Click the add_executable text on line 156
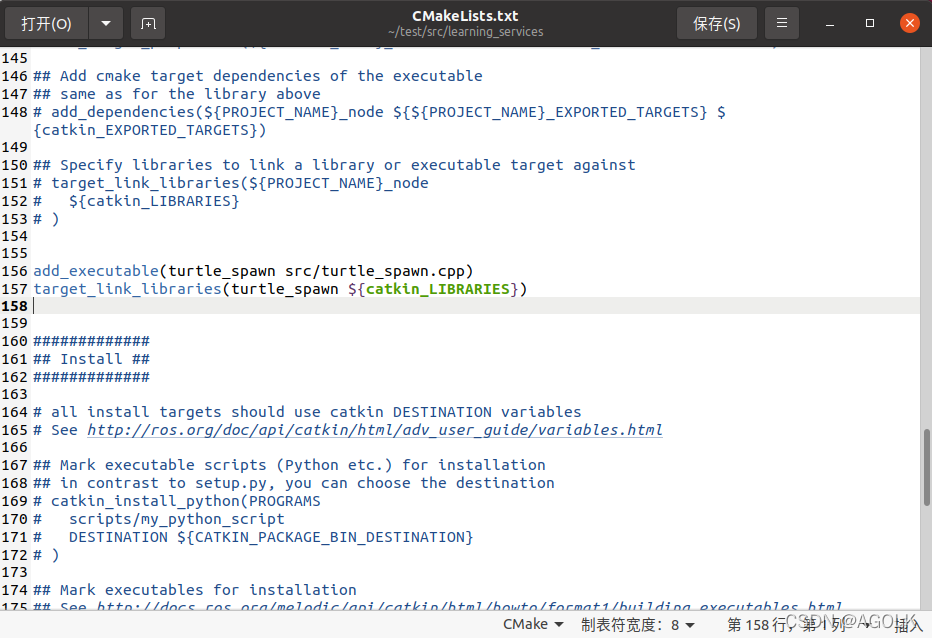Screen dimensions: 932x638 [x=96, y=271]
